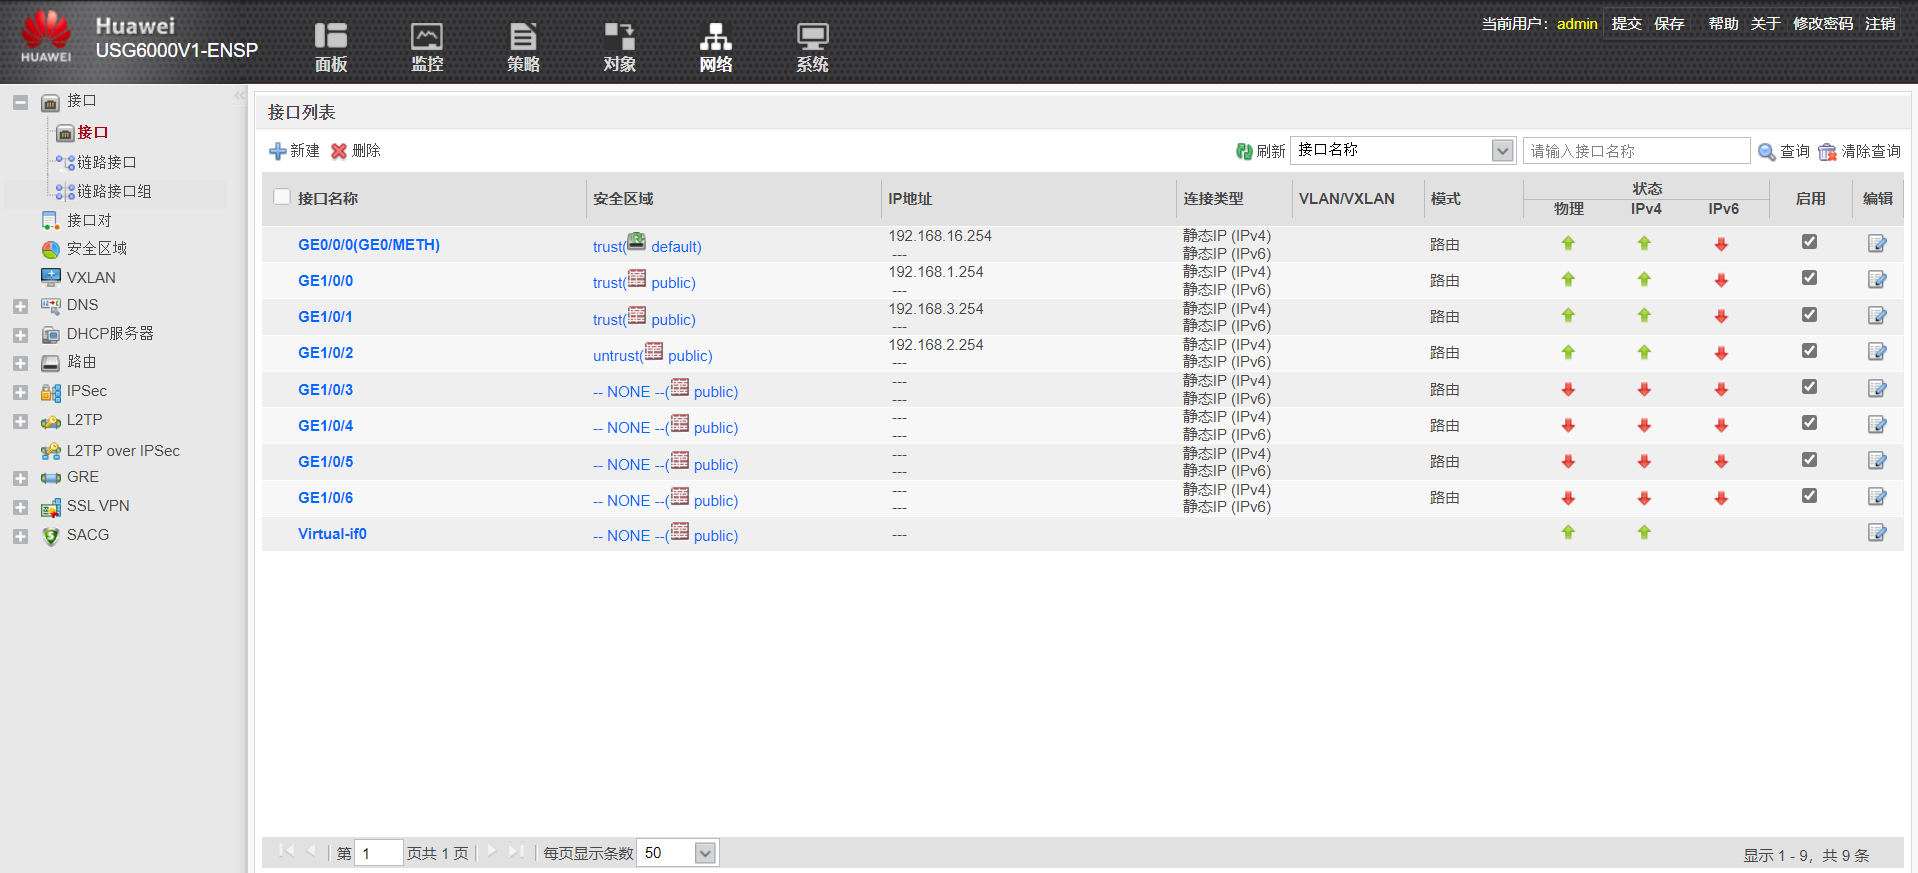Open the 面板 dashboard tab
This screenshot has height=873, width=1918.
point(331,47)
